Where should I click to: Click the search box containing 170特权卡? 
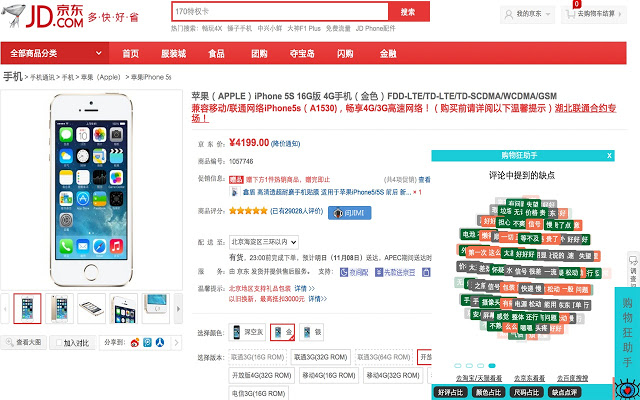(280, 12)
